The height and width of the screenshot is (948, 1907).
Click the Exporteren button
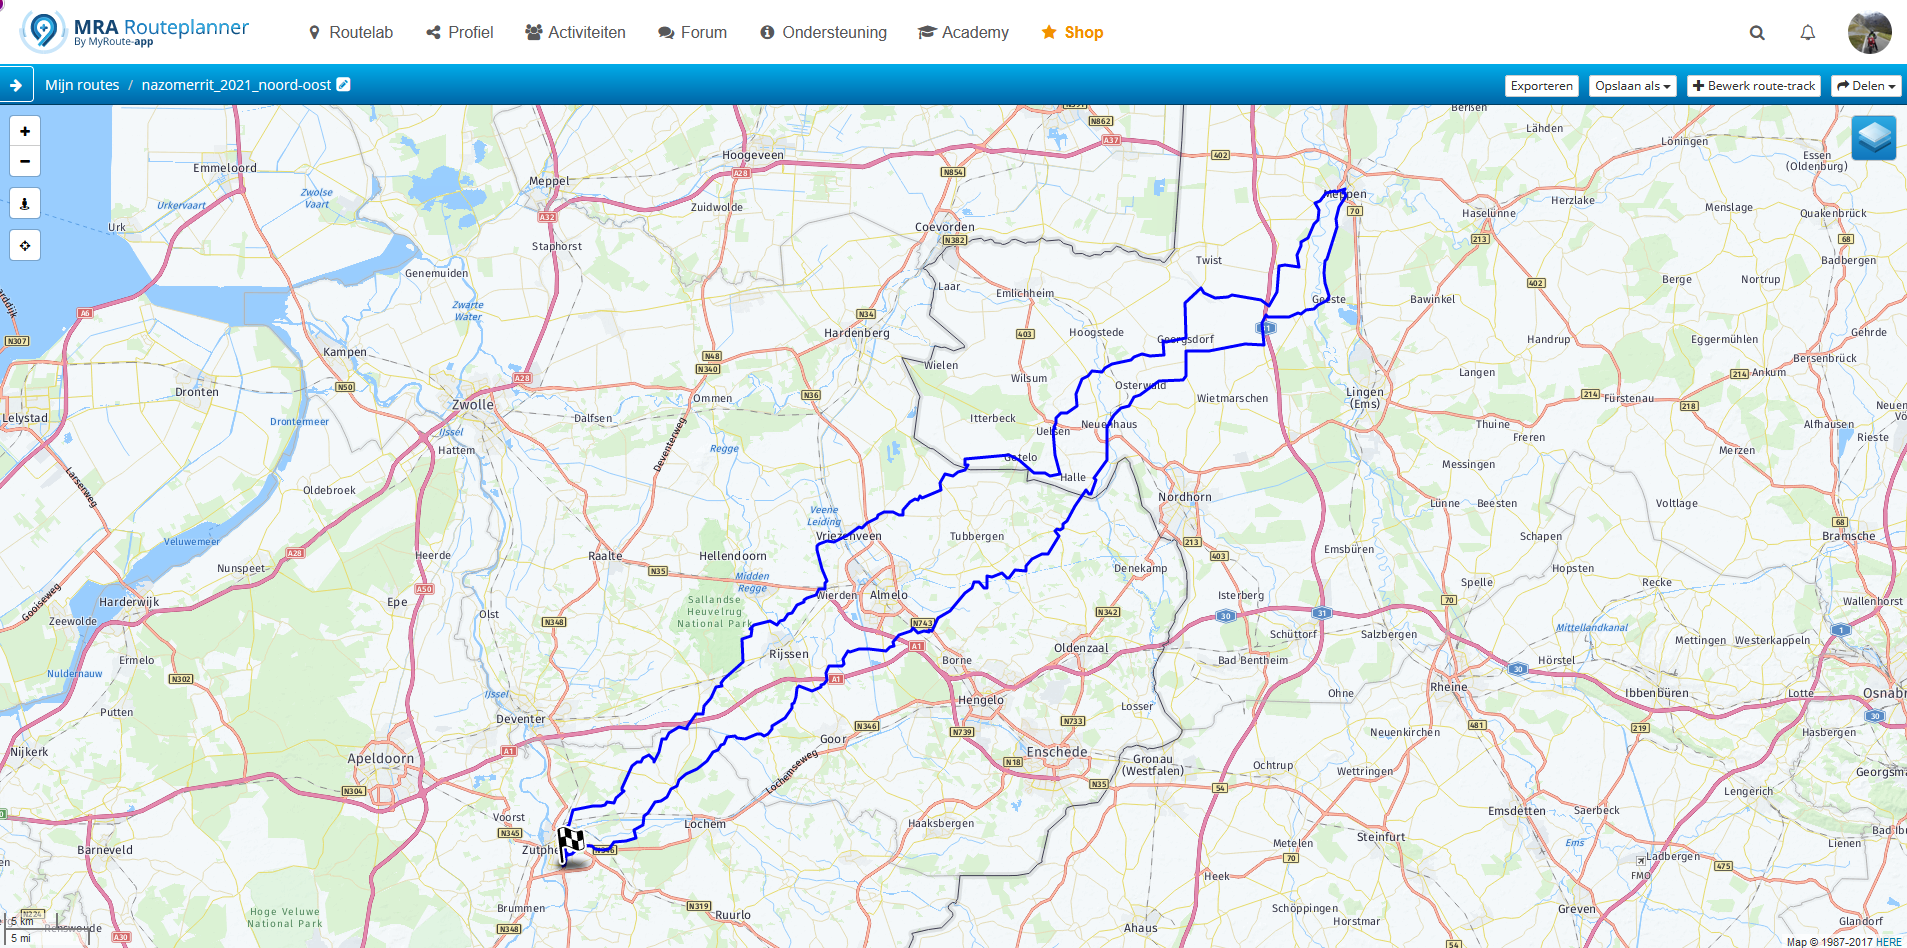click(1541, 86)
